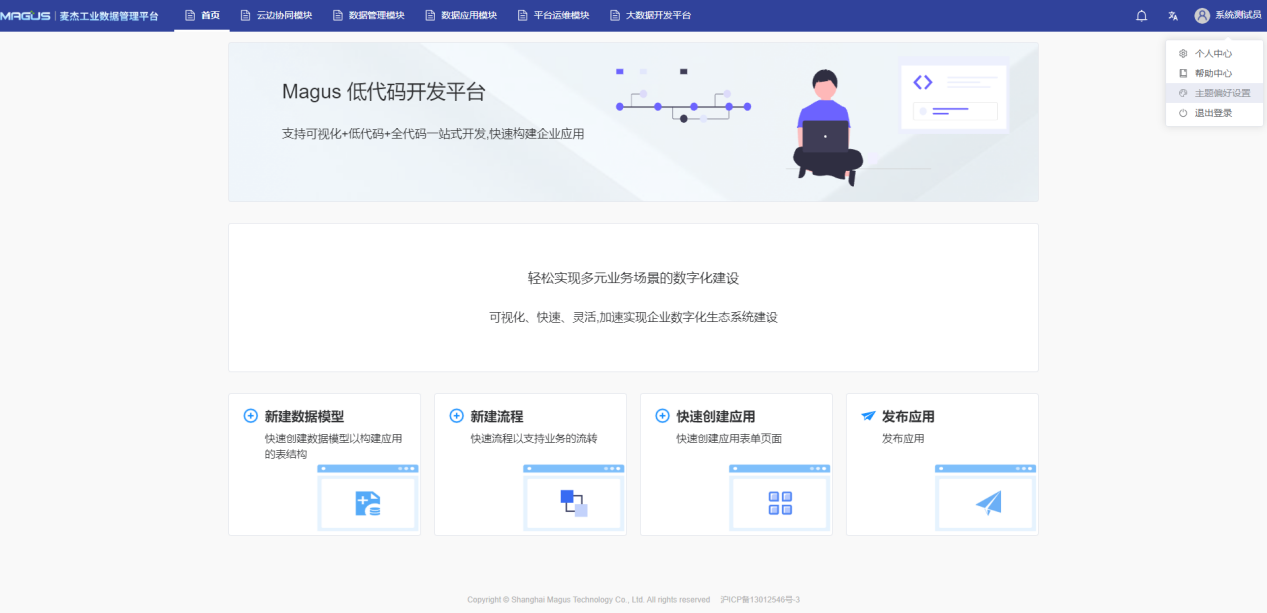Image resolution: width=1267 pixels, height=613 pixels.
Task: Click the paper plane icon beside 发布应用
Action: point(868,416)
